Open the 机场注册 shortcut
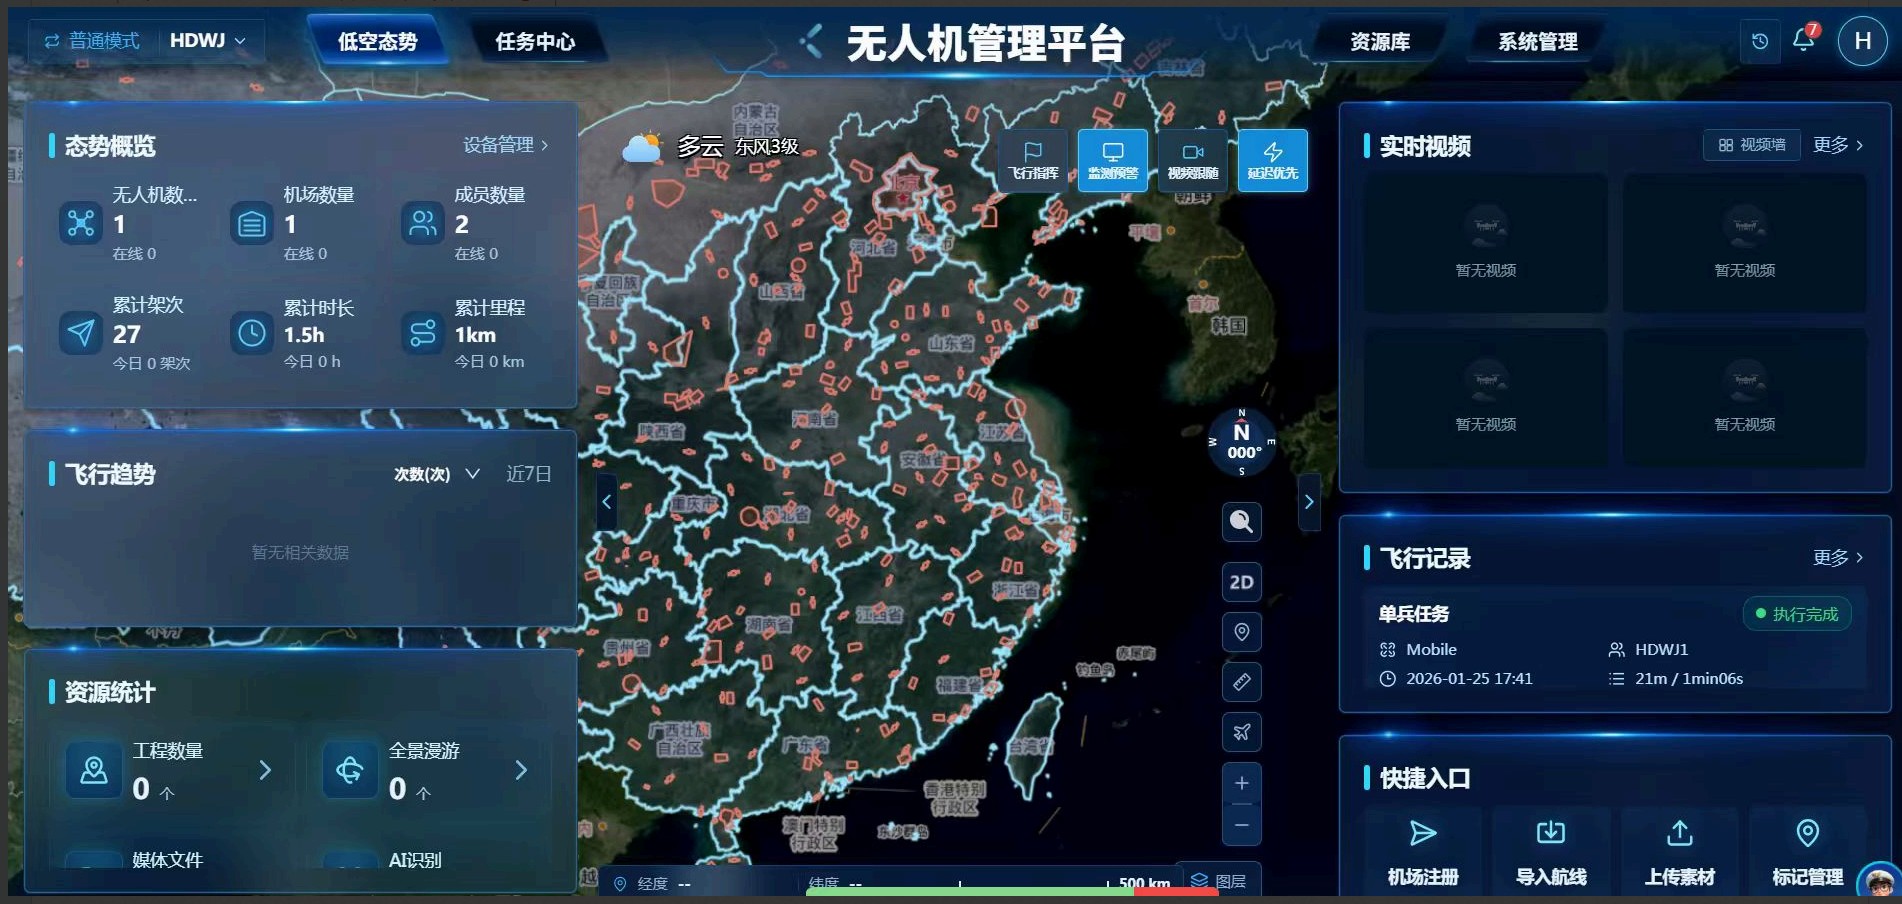The height and width of the screenshot is (904, 1902). pyautogui.click(x=1423, y=851)
